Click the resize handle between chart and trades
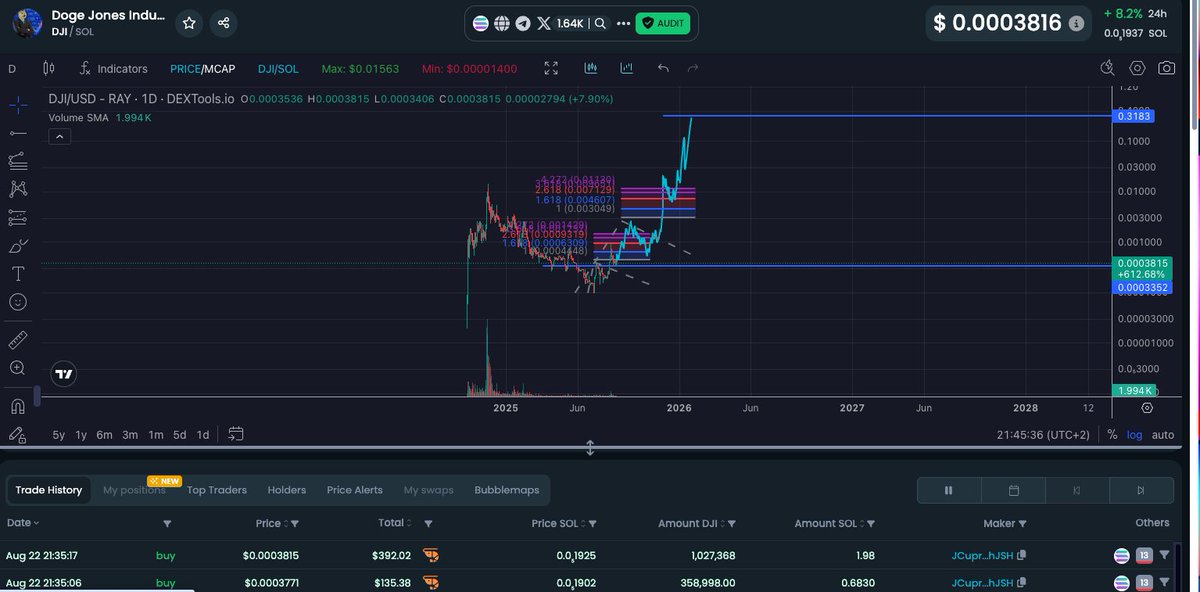 [x=590, y=448]
